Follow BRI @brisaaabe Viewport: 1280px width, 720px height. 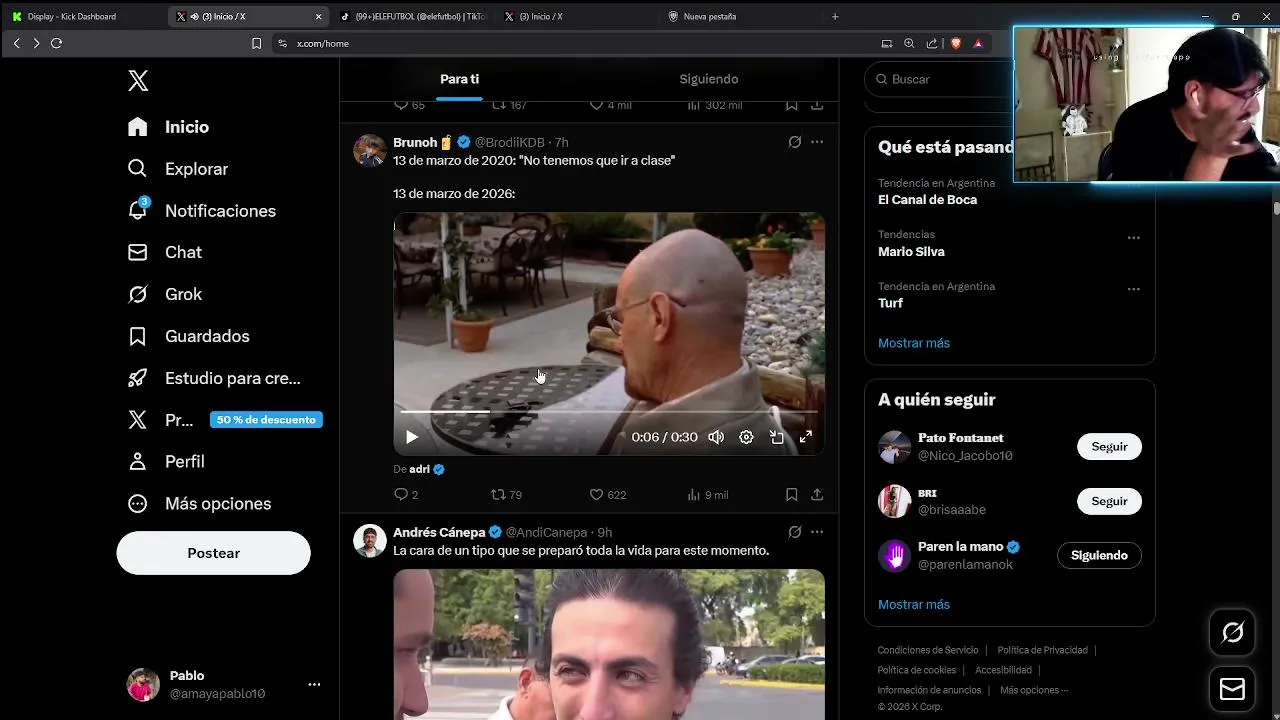point(1109,501)
